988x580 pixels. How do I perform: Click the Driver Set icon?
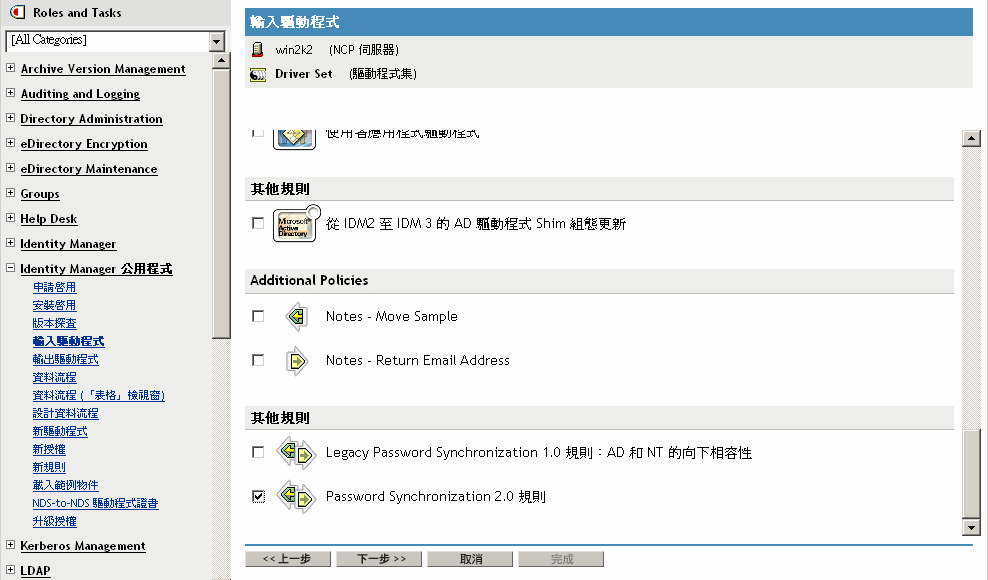[x=258, y=74]
